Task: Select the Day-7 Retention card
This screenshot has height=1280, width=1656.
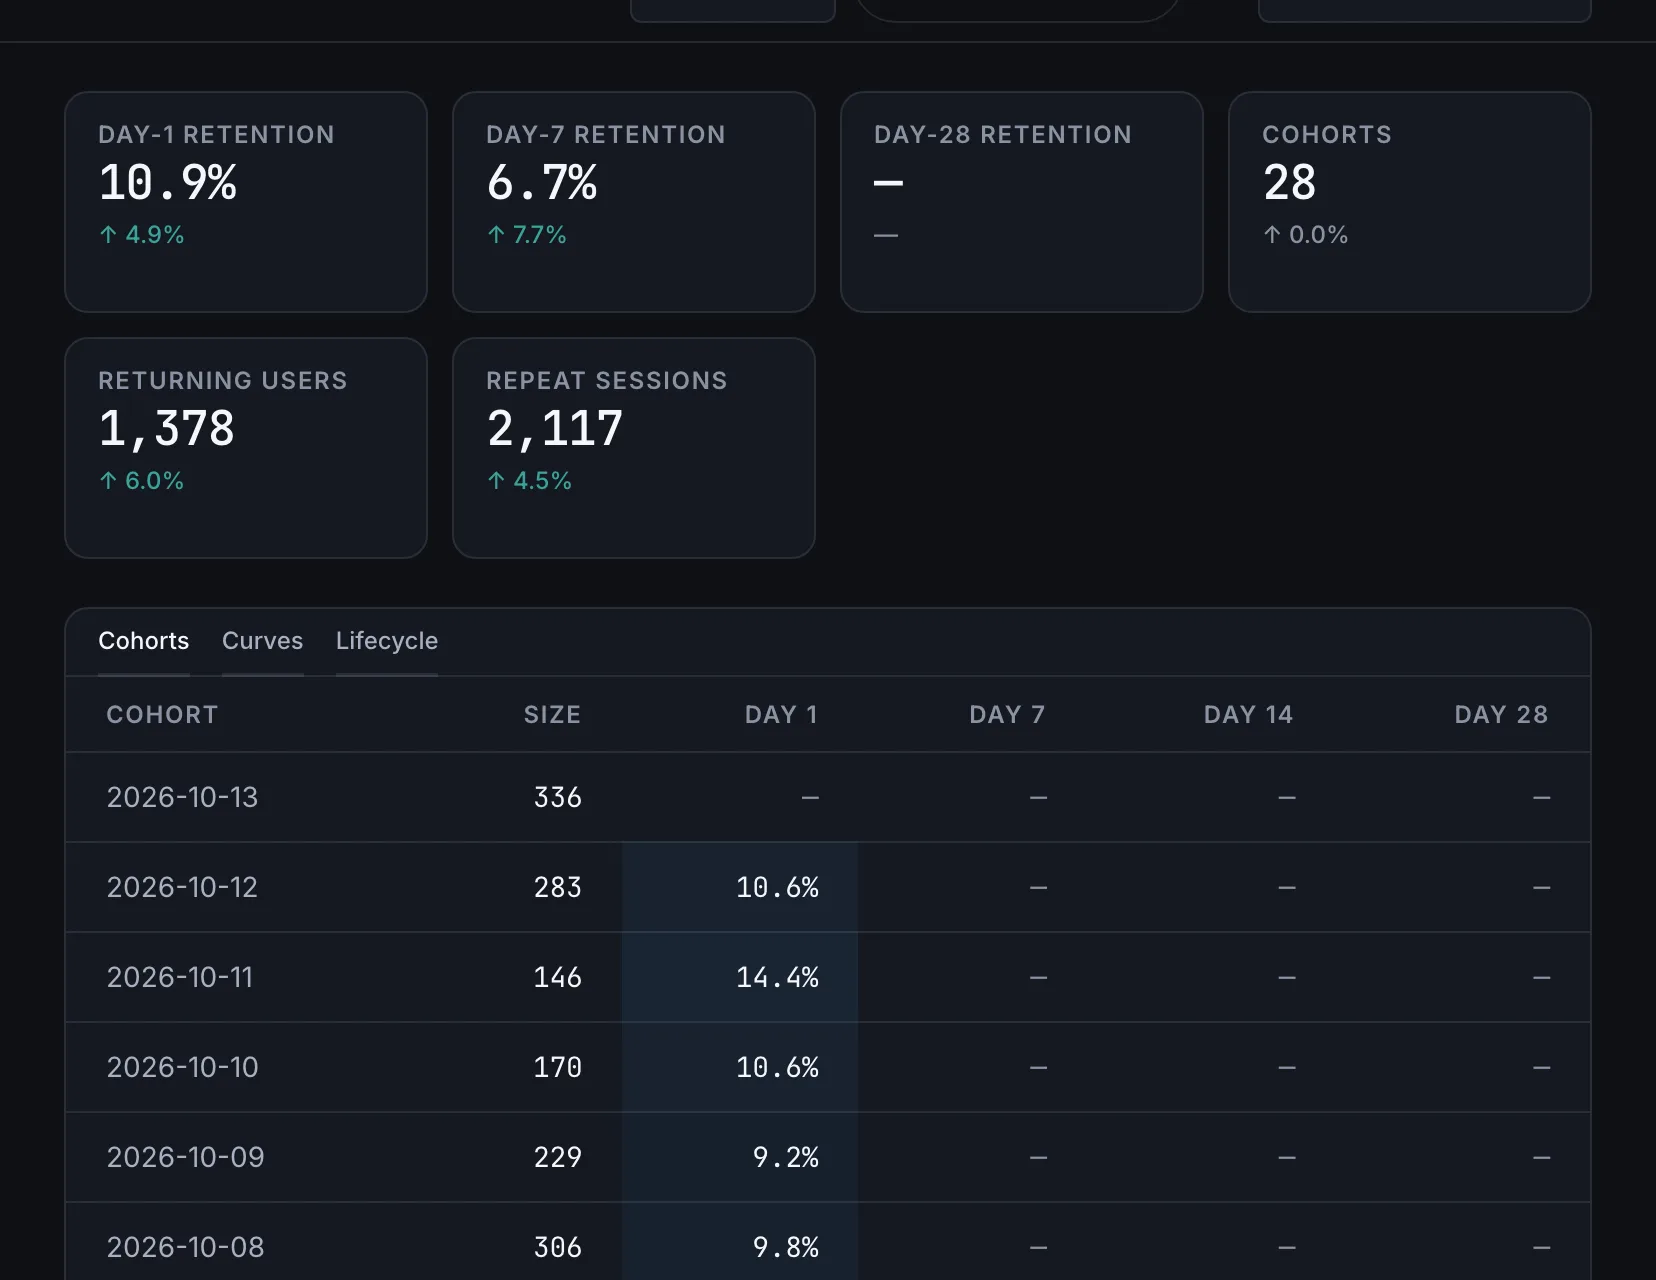Action: (634, 202)
